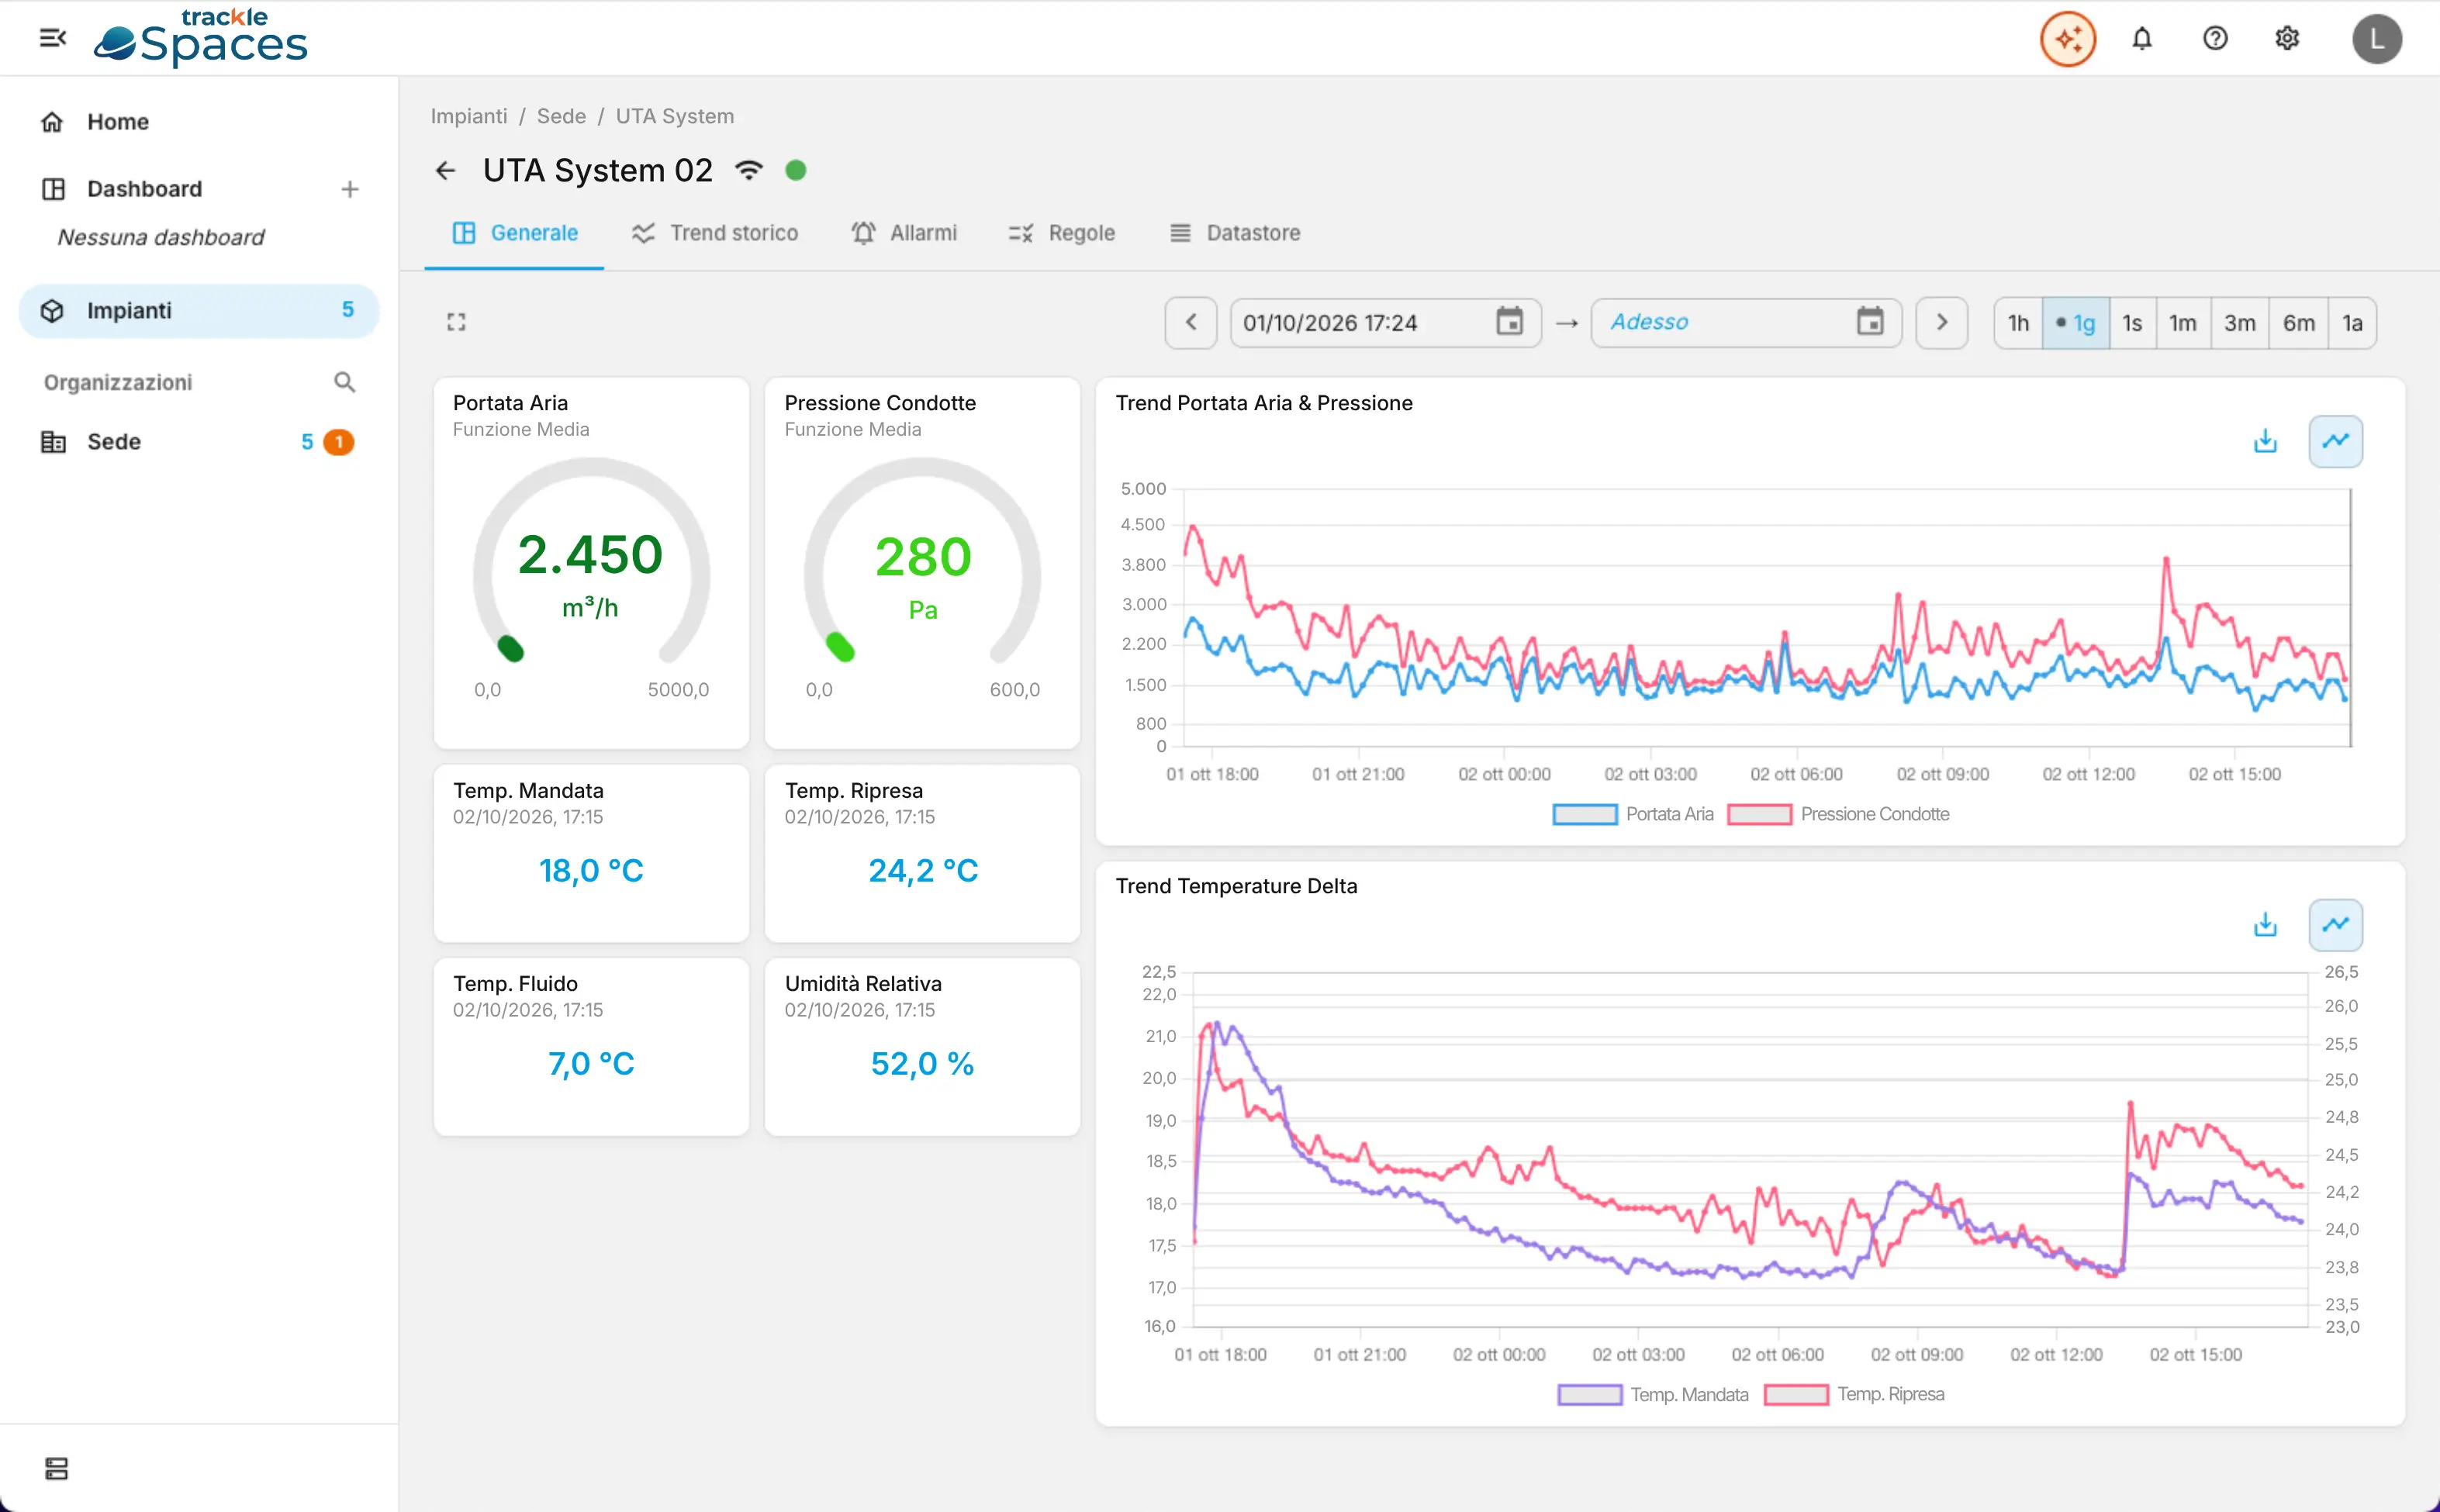Select the 1s time range

coord(2132,323)
